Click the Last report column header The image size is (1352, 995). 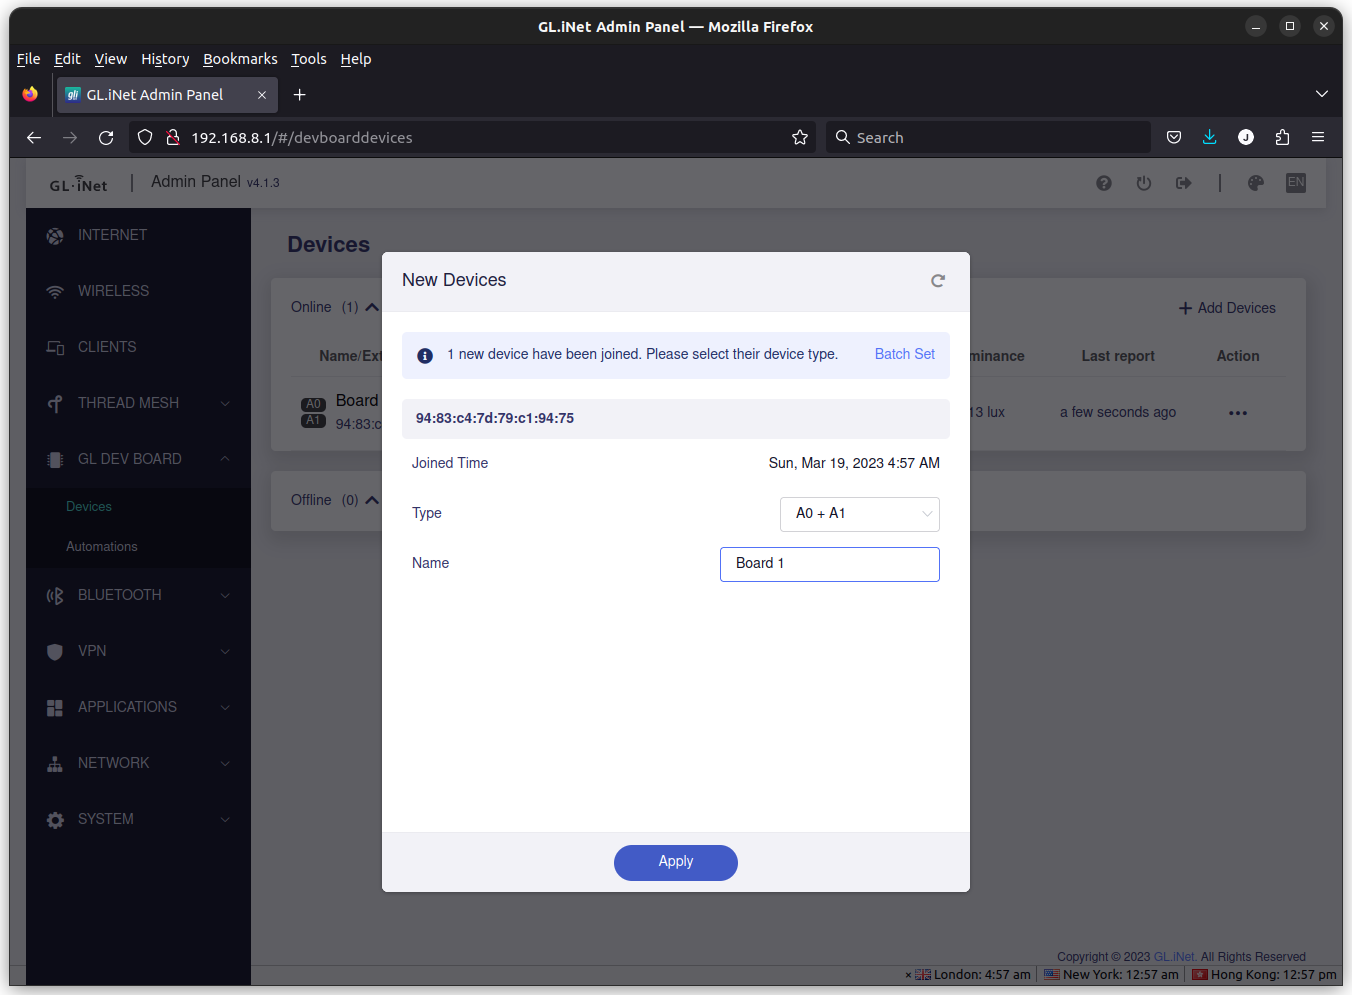coord(1118,356)
